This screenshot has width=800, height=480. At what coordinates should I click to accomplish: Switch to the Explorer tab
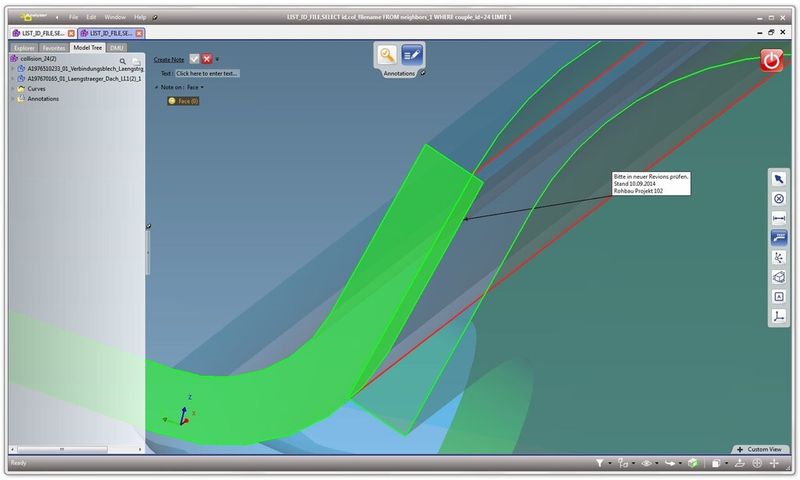24,48
